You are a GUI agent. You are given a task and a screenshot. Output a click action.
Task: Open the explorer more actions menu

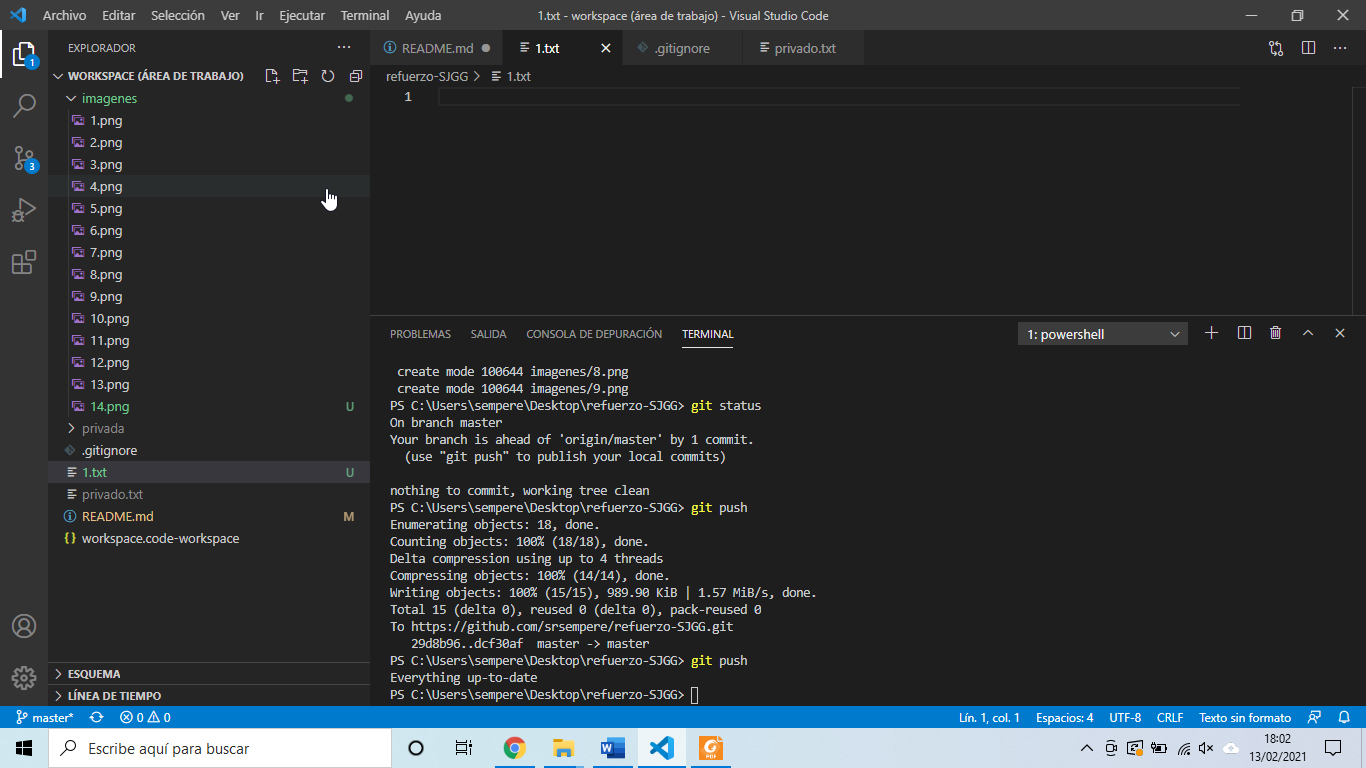(344, 47)
